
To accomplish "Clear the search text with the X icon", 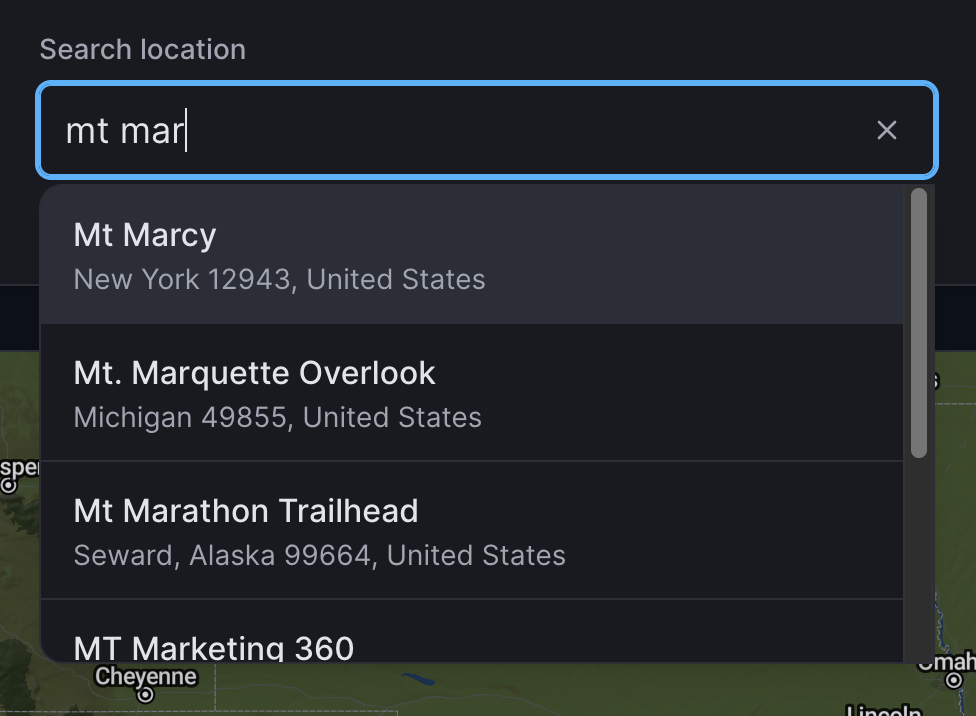I will tap(886, 130).
